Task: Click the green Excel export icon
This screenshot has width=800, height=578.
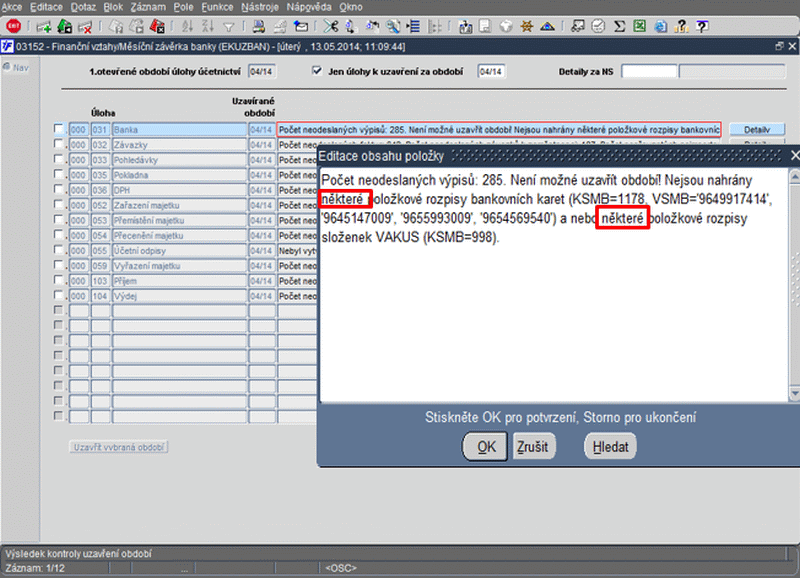Action: (x=640, y=27)
